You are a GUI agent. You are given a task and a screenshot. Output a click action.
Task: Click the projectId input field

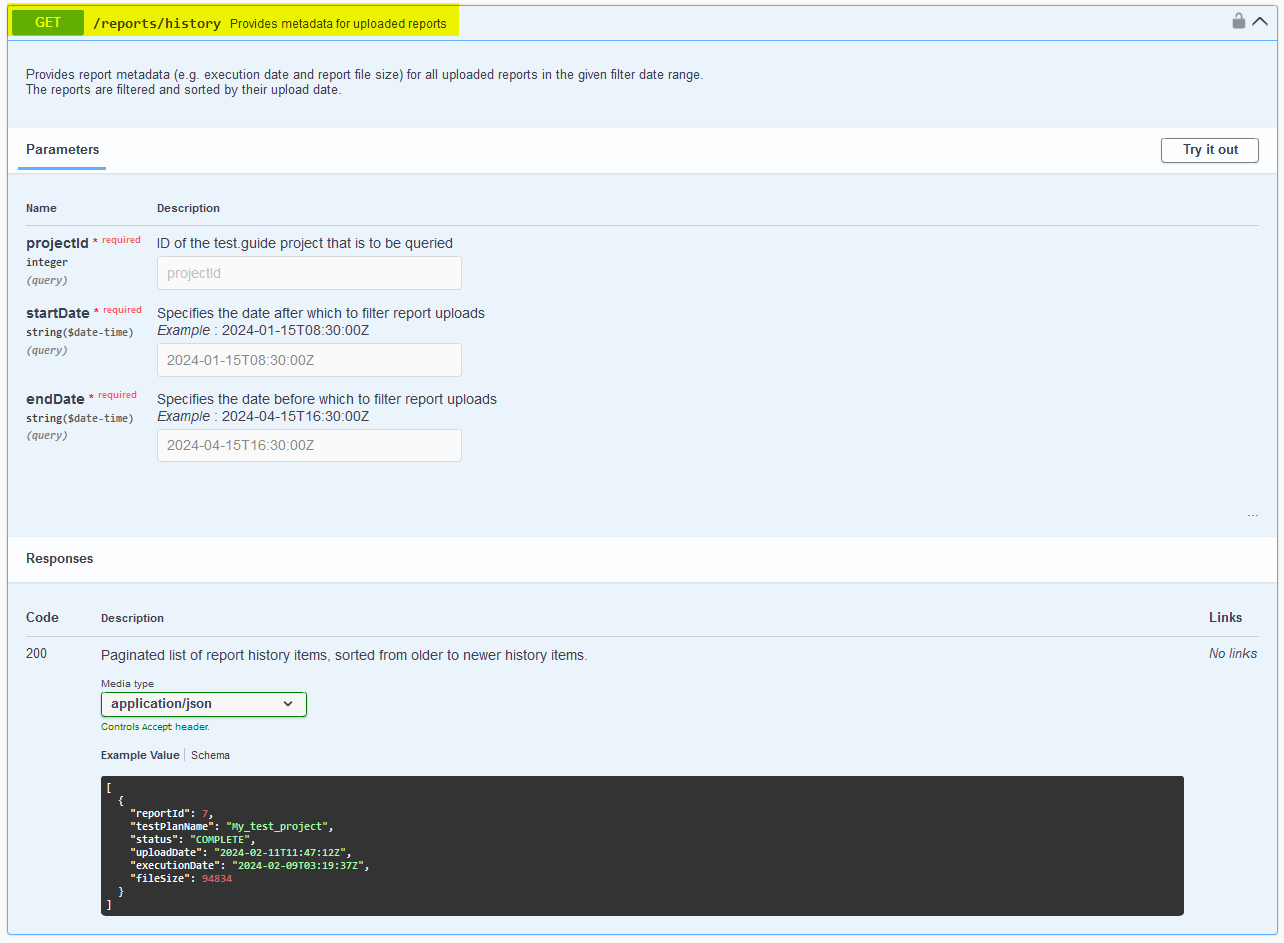coord(309,273)
